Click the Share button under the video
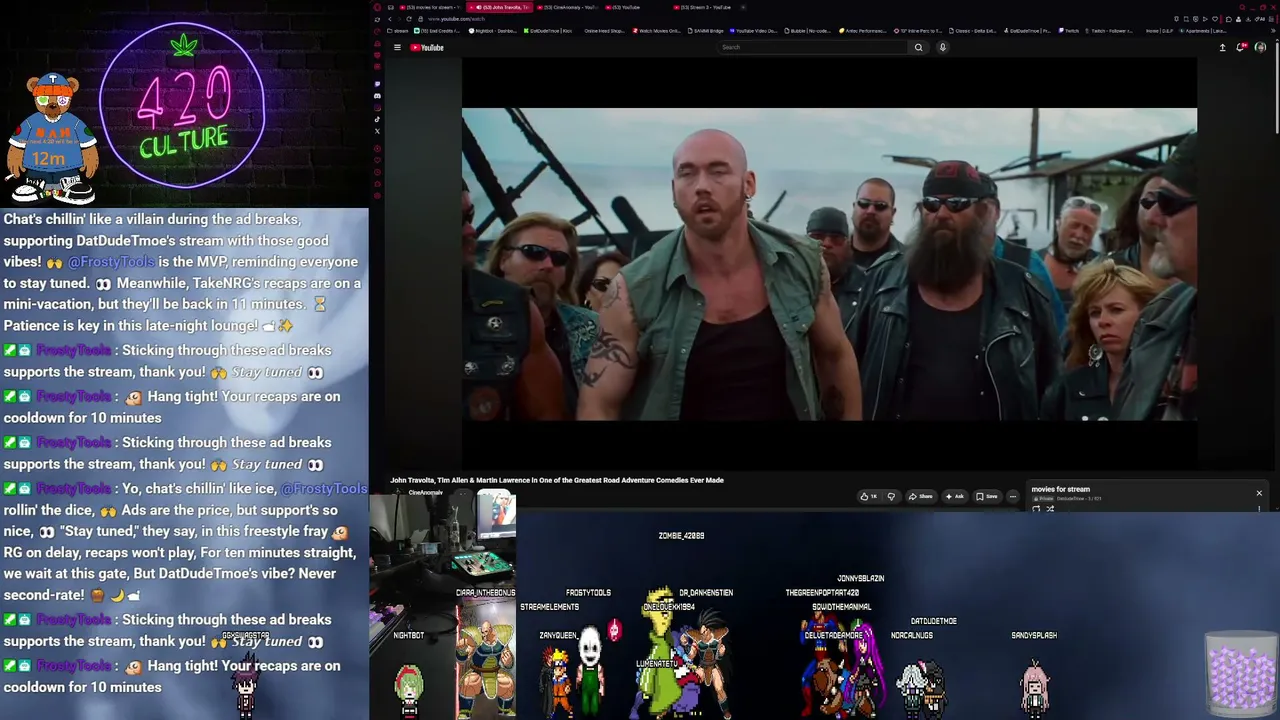The width and height of the screenshot is (1280, 720). 919,496
